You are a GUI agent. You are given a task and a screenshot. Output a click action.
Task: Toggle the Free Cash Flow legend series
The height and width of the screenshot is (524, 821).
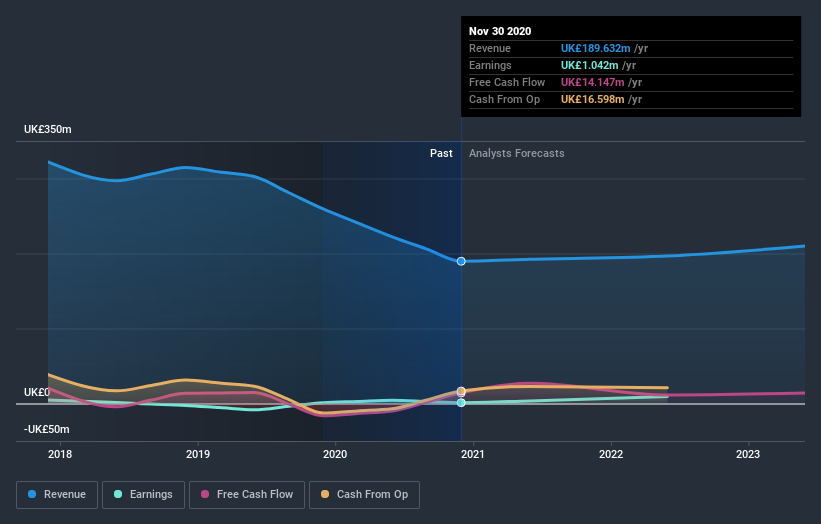tap(247, 495)
